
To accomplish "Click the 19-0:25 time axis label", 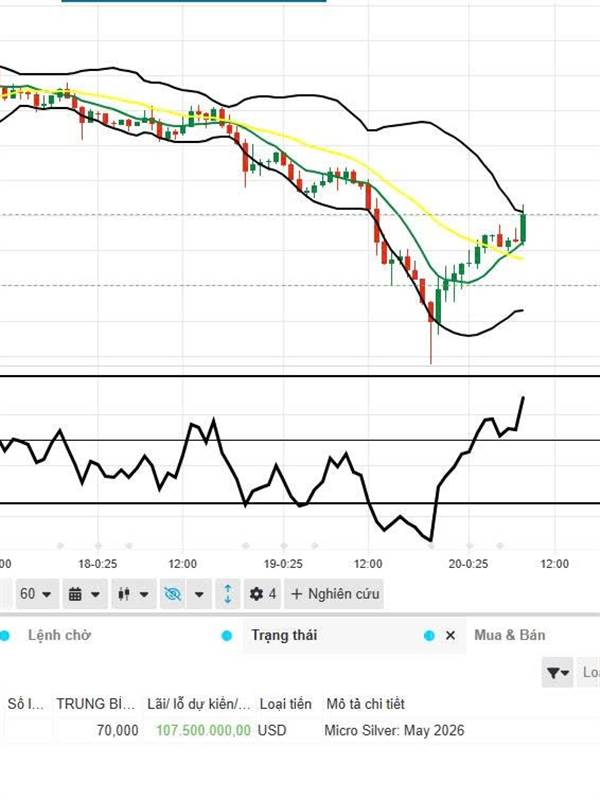I will 283,564.
